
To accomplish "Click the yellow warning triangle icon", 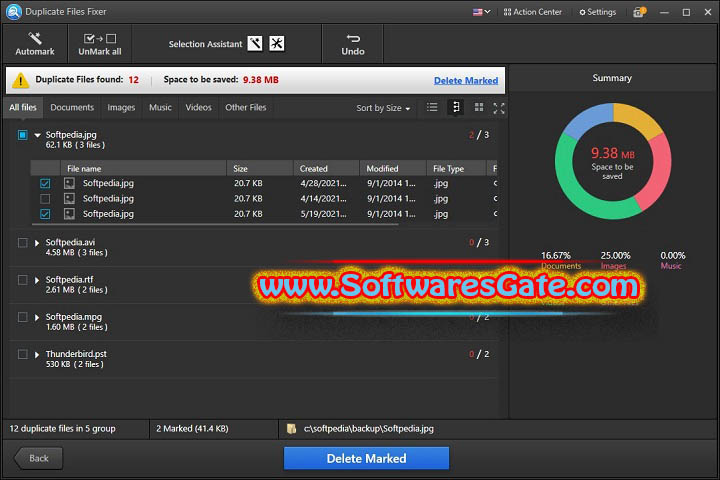I will pyautogui.click(x=20, y=80).
